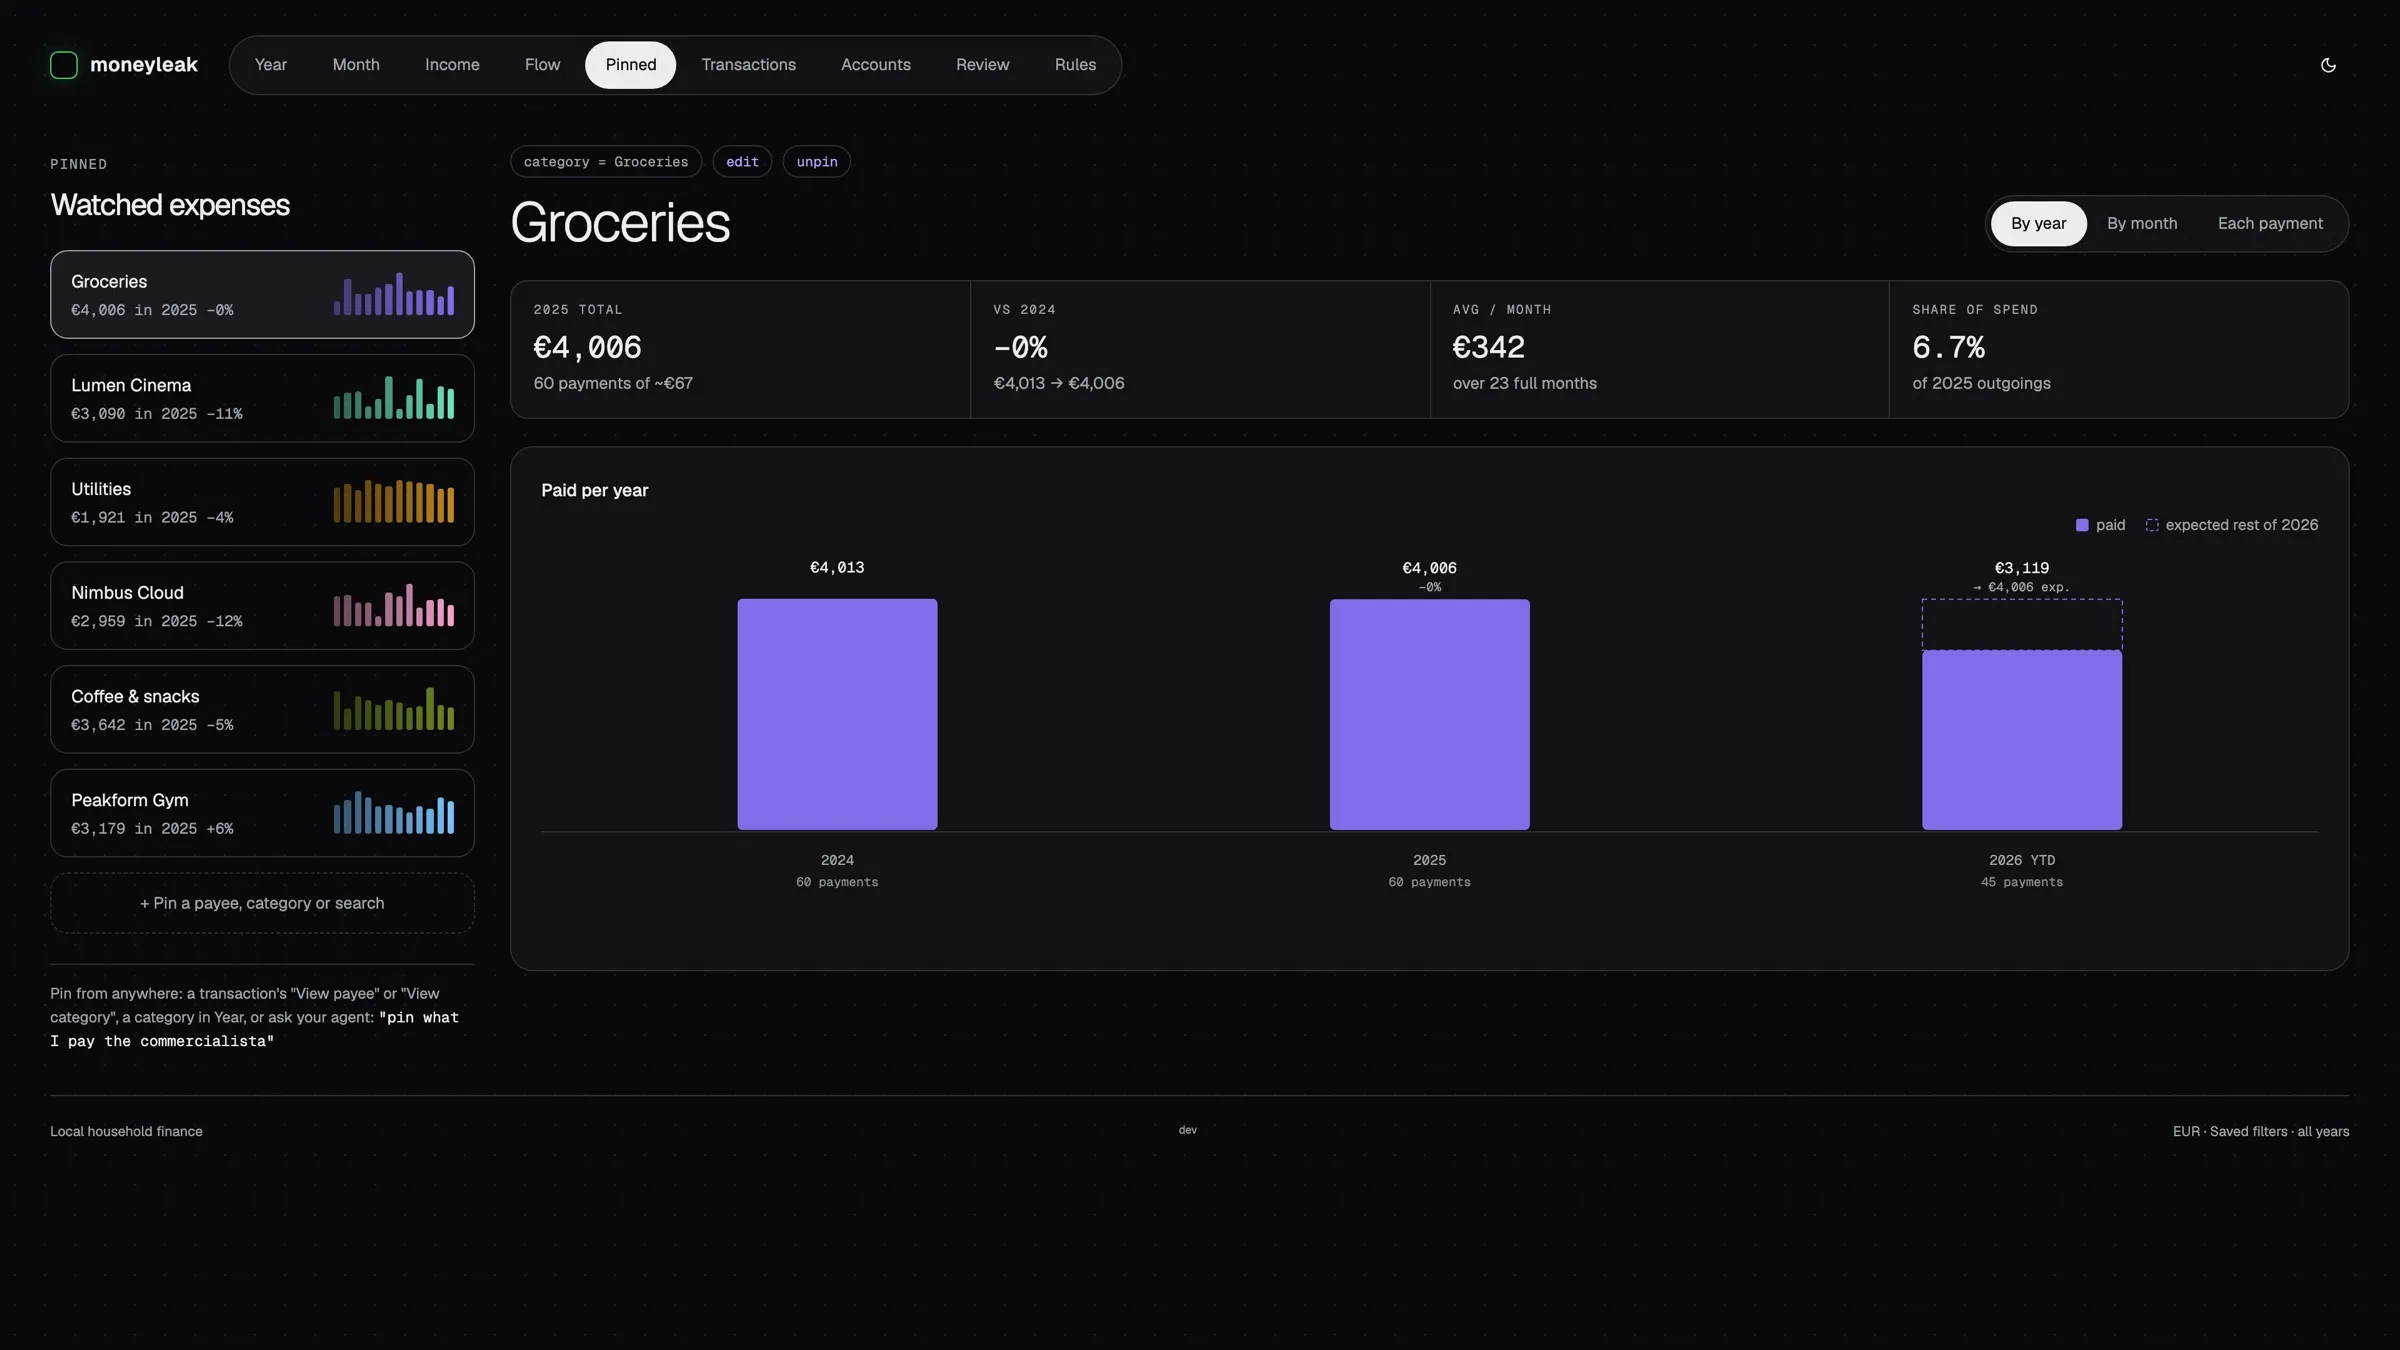This screenshot has height=1350, width=2400.
Task: Switch to the Accounts tab
Action: [x=875, y=65]
